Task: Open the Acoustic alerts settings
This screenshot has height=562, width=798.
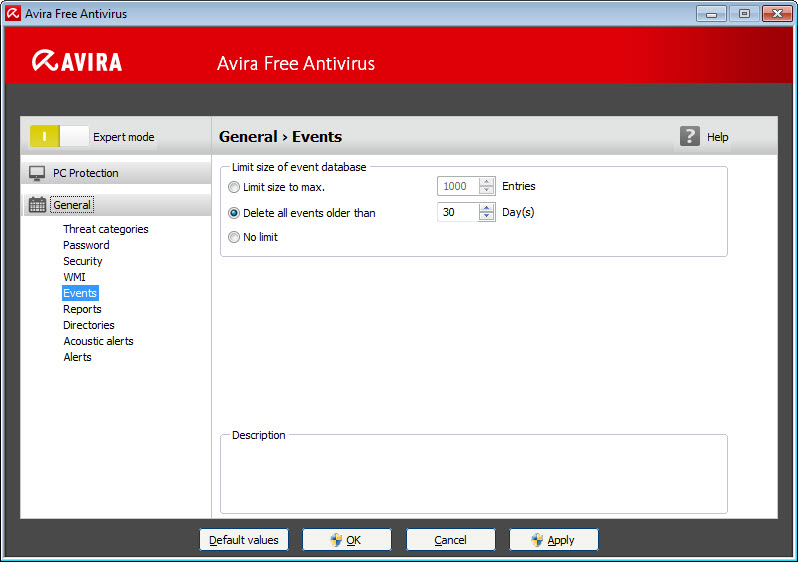Action: click(x=98, y=341)
